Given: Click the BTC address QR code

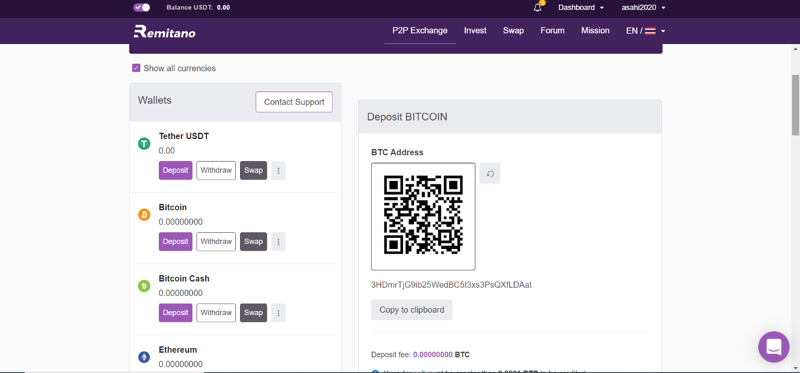Looking at the screenshot, I should pos(423,216).
